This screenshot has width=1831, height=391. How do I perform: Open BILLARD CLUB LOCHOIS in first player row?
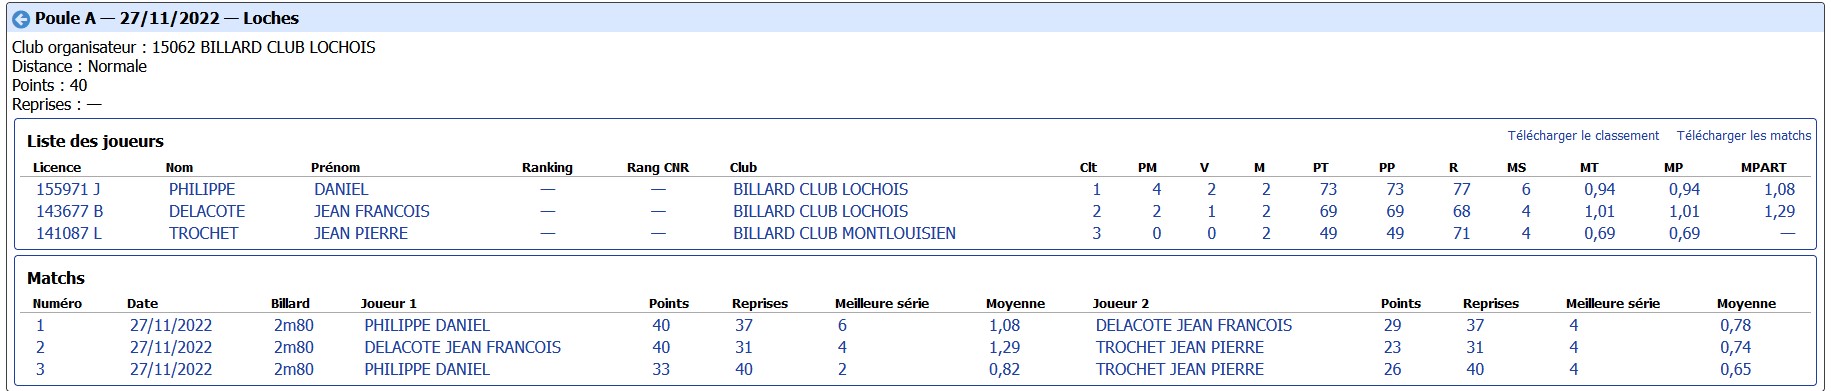tap(821, 189)
